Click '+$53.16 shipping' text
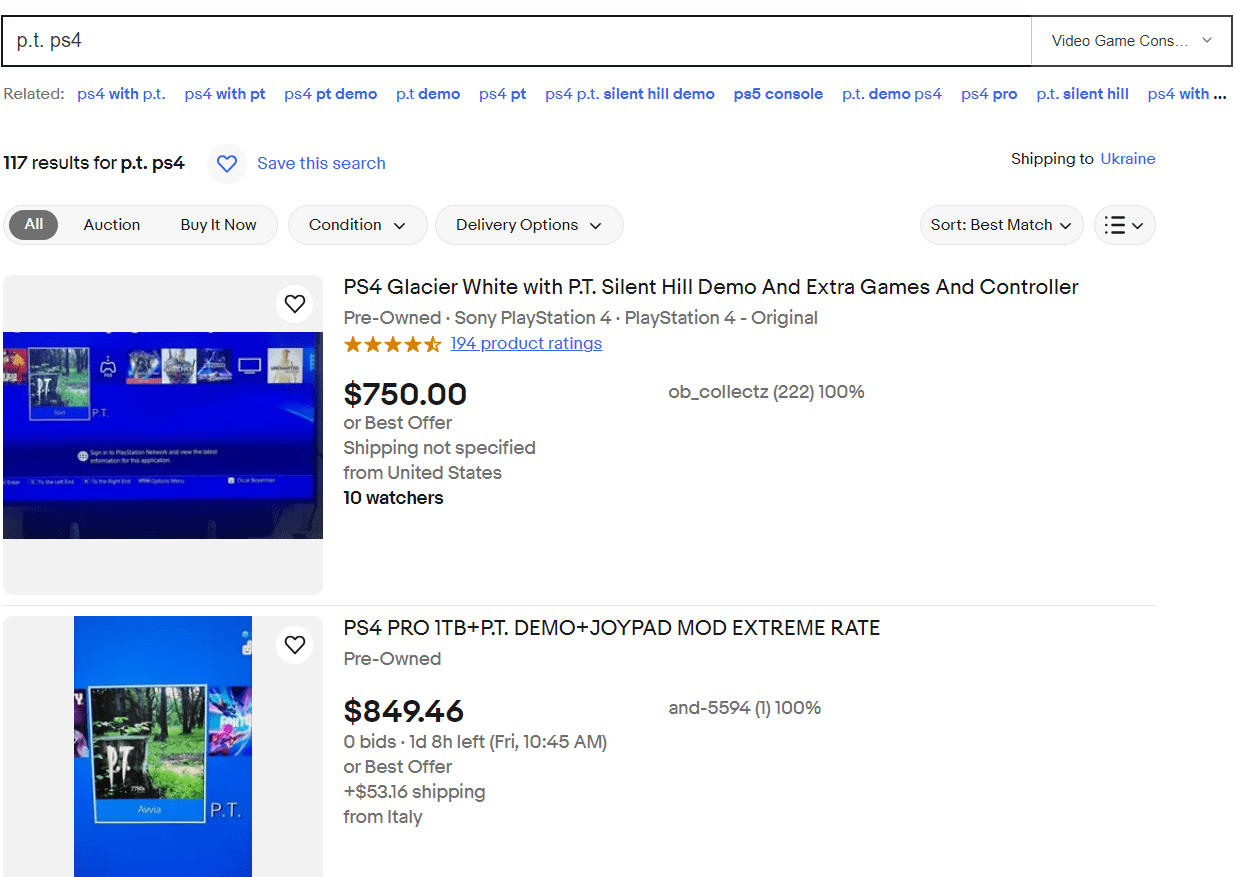1235x877 pixels. coord(414,792)
